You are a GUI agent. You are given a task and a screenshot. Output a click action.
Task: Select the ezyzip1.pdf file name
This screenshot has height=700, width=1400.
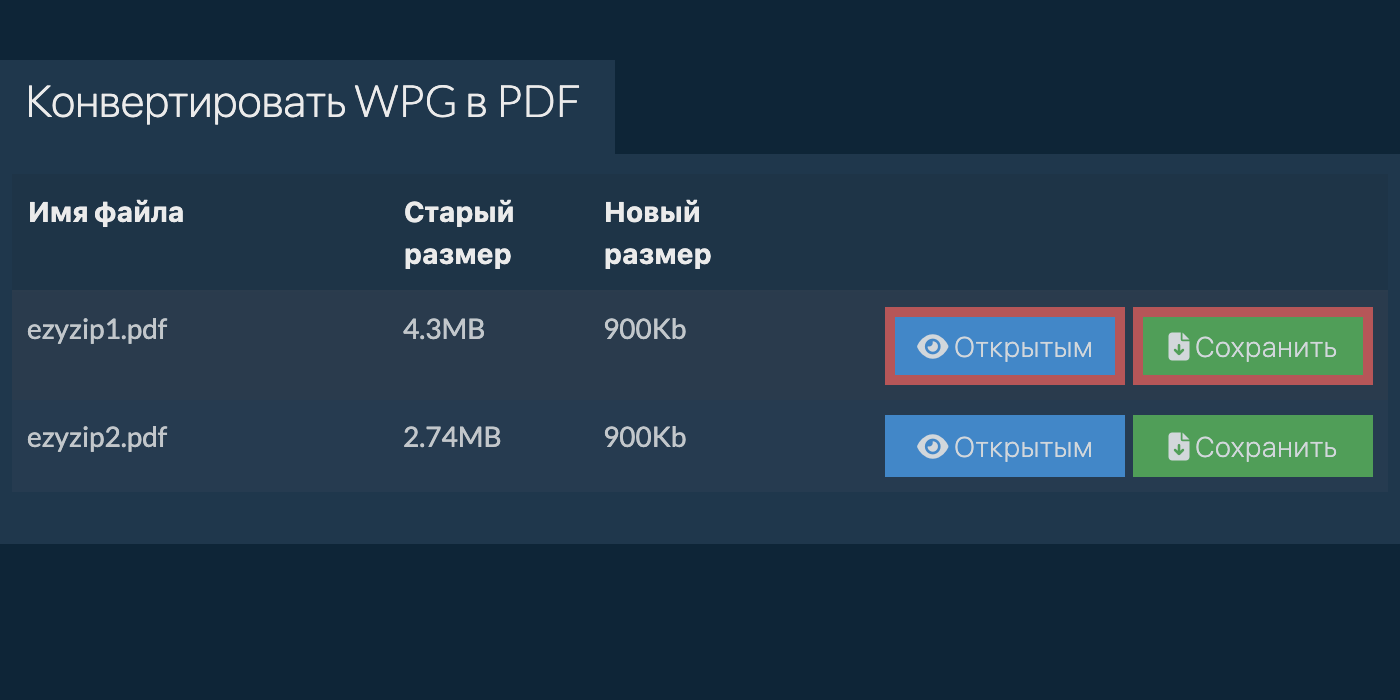(x=96, y=329)
